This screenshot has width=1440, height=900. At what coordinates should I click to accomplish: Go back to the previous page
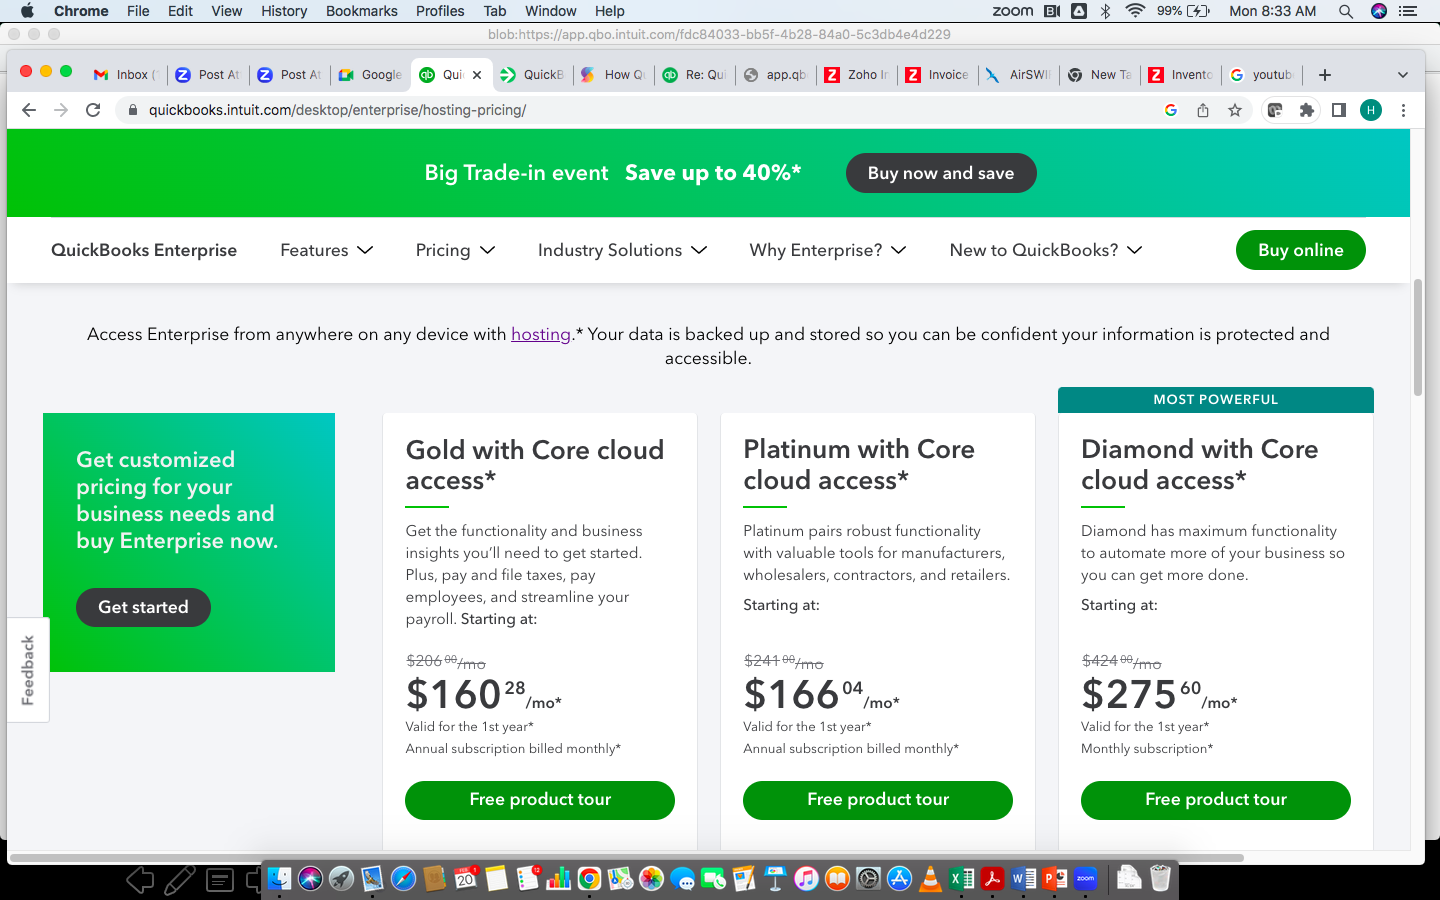tap(29, 110)
